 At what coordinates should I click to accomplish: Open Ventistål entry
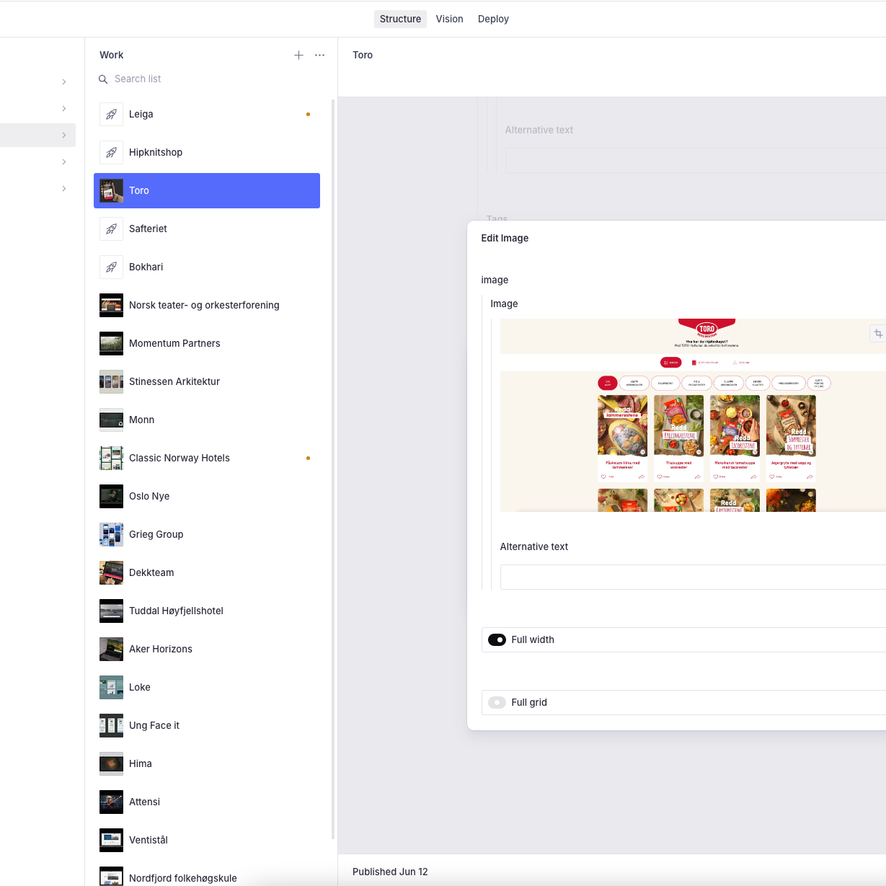click(207, 840)
